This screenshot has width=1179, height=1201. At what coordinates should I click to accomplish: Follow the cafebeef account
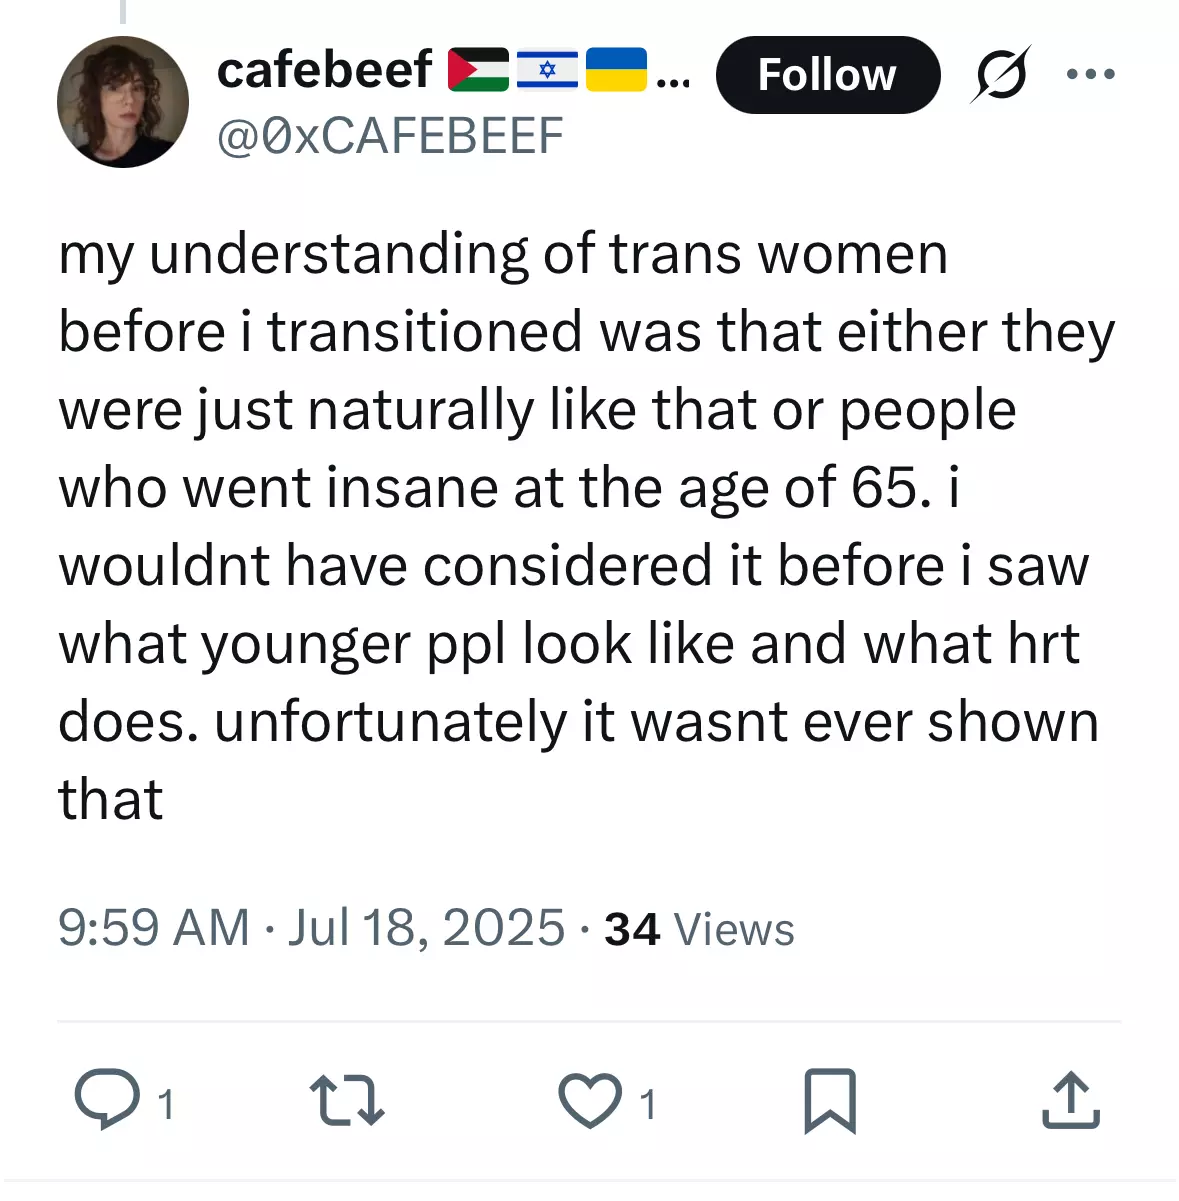828,75
